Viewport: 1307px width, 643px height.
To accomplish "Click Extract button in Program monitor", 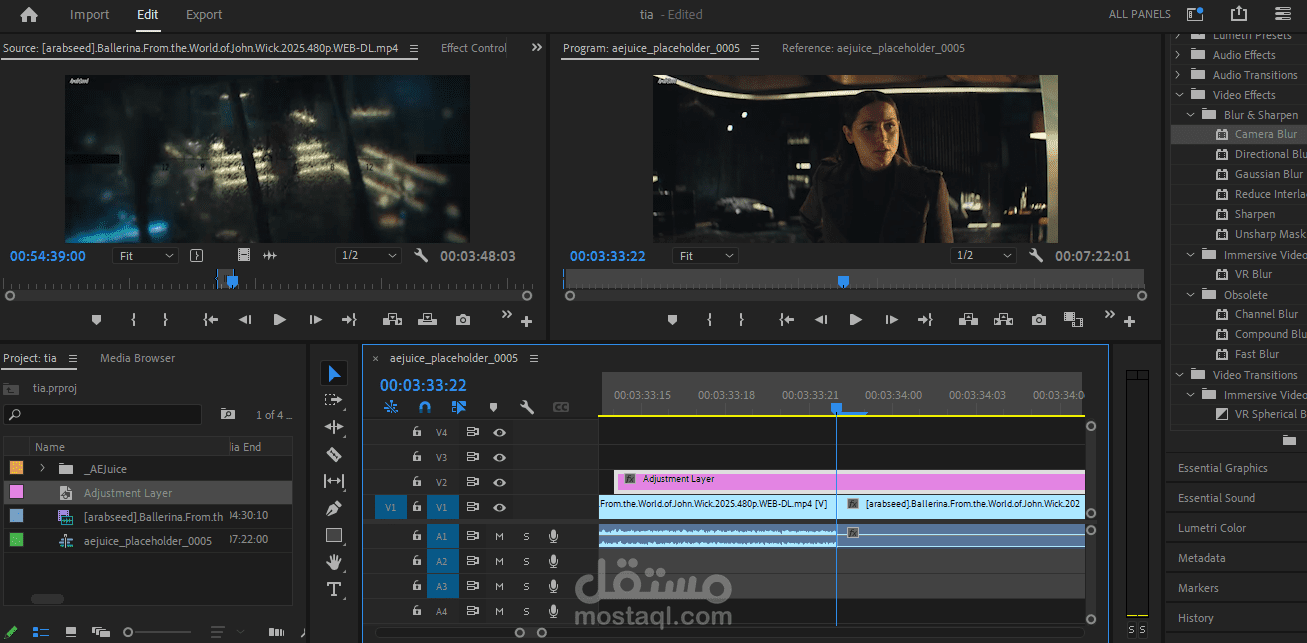I will pyautogui.click(x=1003, y=320).
